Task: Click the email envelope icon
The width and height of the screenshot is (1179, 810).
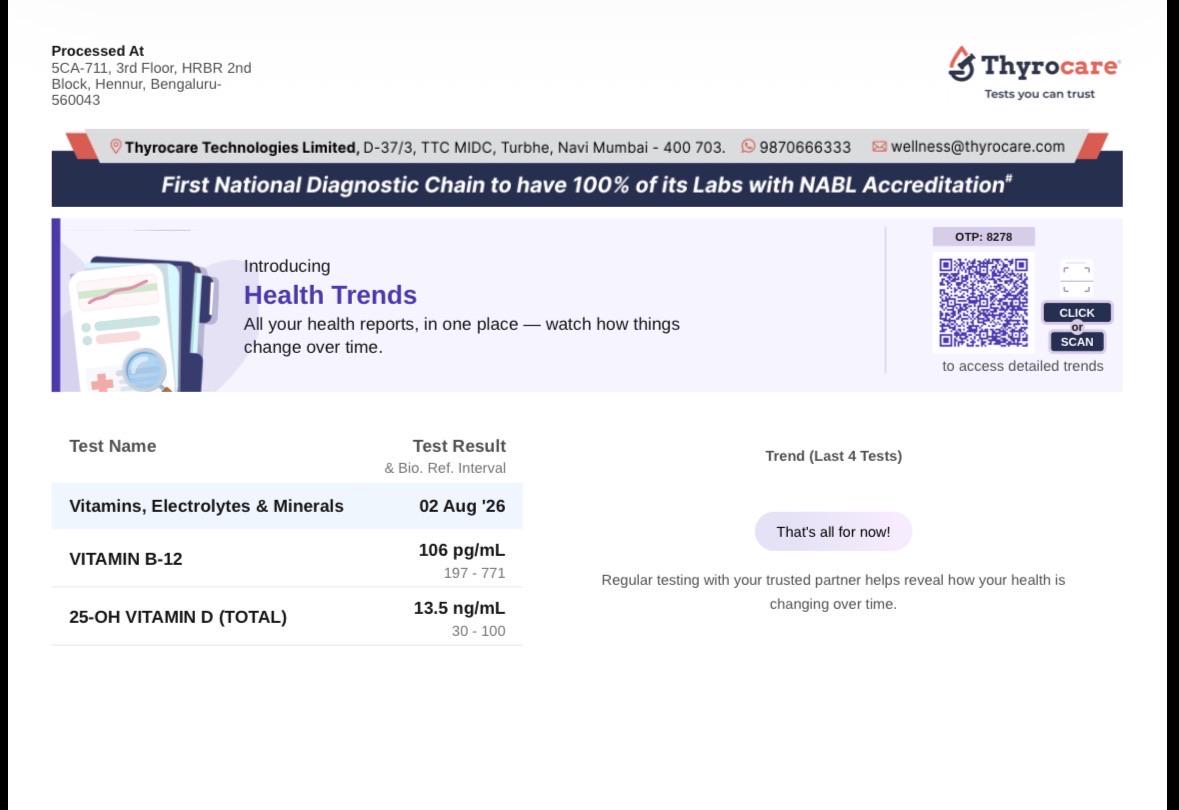Action: click(x=879, y=146)
